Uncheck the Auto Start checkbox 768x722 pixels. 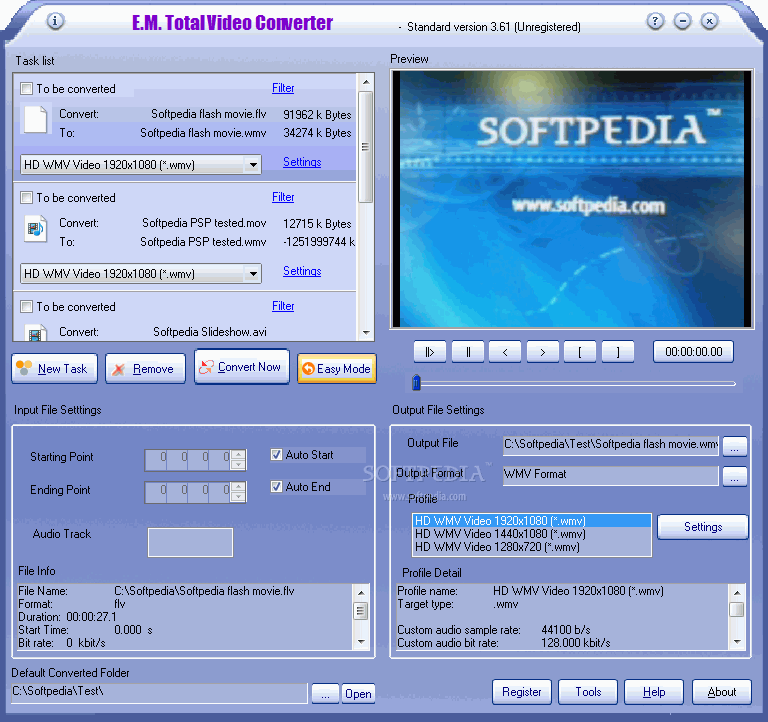[x=277, y=455]
